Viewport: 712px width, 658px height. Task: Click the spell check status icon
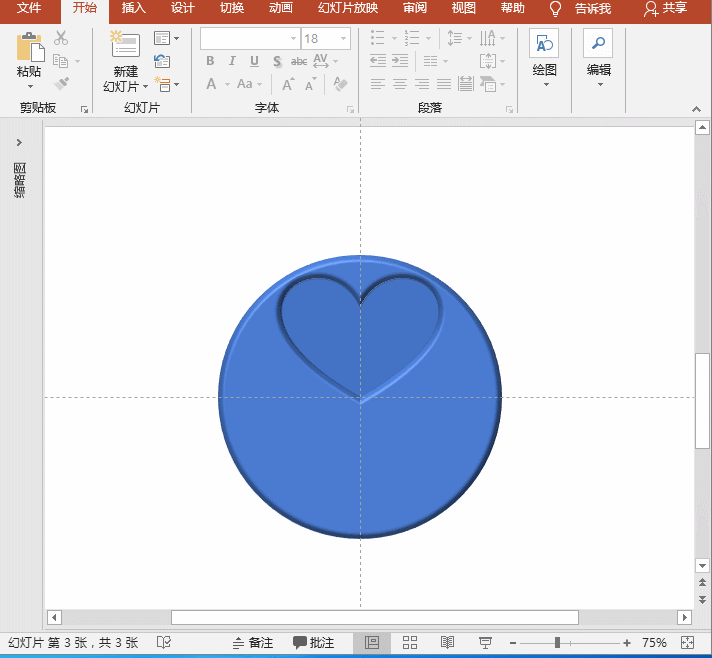click(163, 643)
